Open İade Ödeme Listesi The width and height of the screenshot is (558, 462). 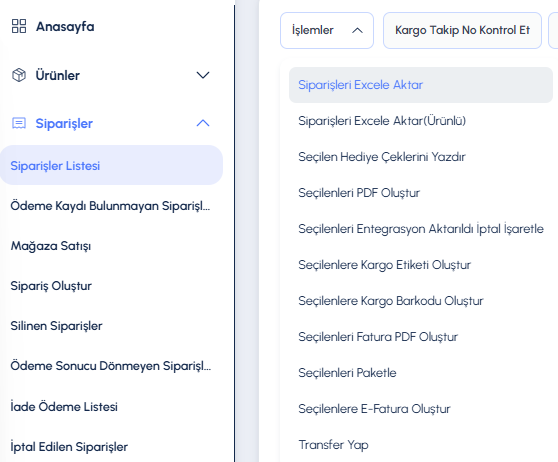[64, 406]
